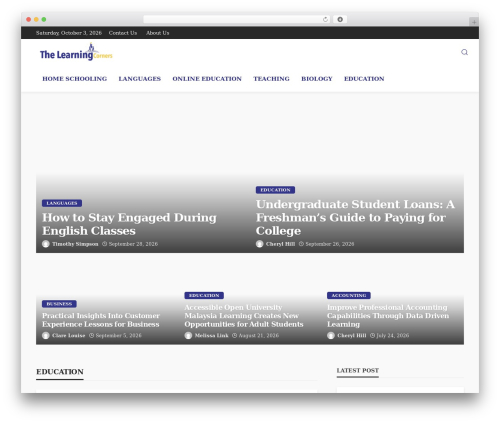Image resolution: width=500 pixels, height=423 pixels.
Task: Click the Education section heading
Action: coord(60,372)
